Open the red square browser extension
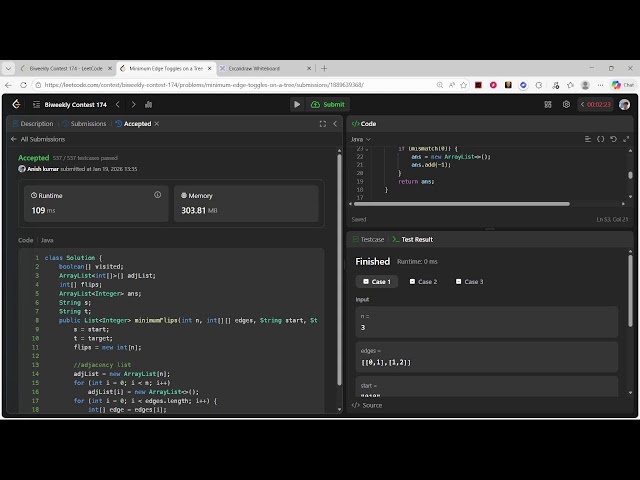Image resolution: width=640 pixels, height=480 pixels. click(x=478, y=85)
